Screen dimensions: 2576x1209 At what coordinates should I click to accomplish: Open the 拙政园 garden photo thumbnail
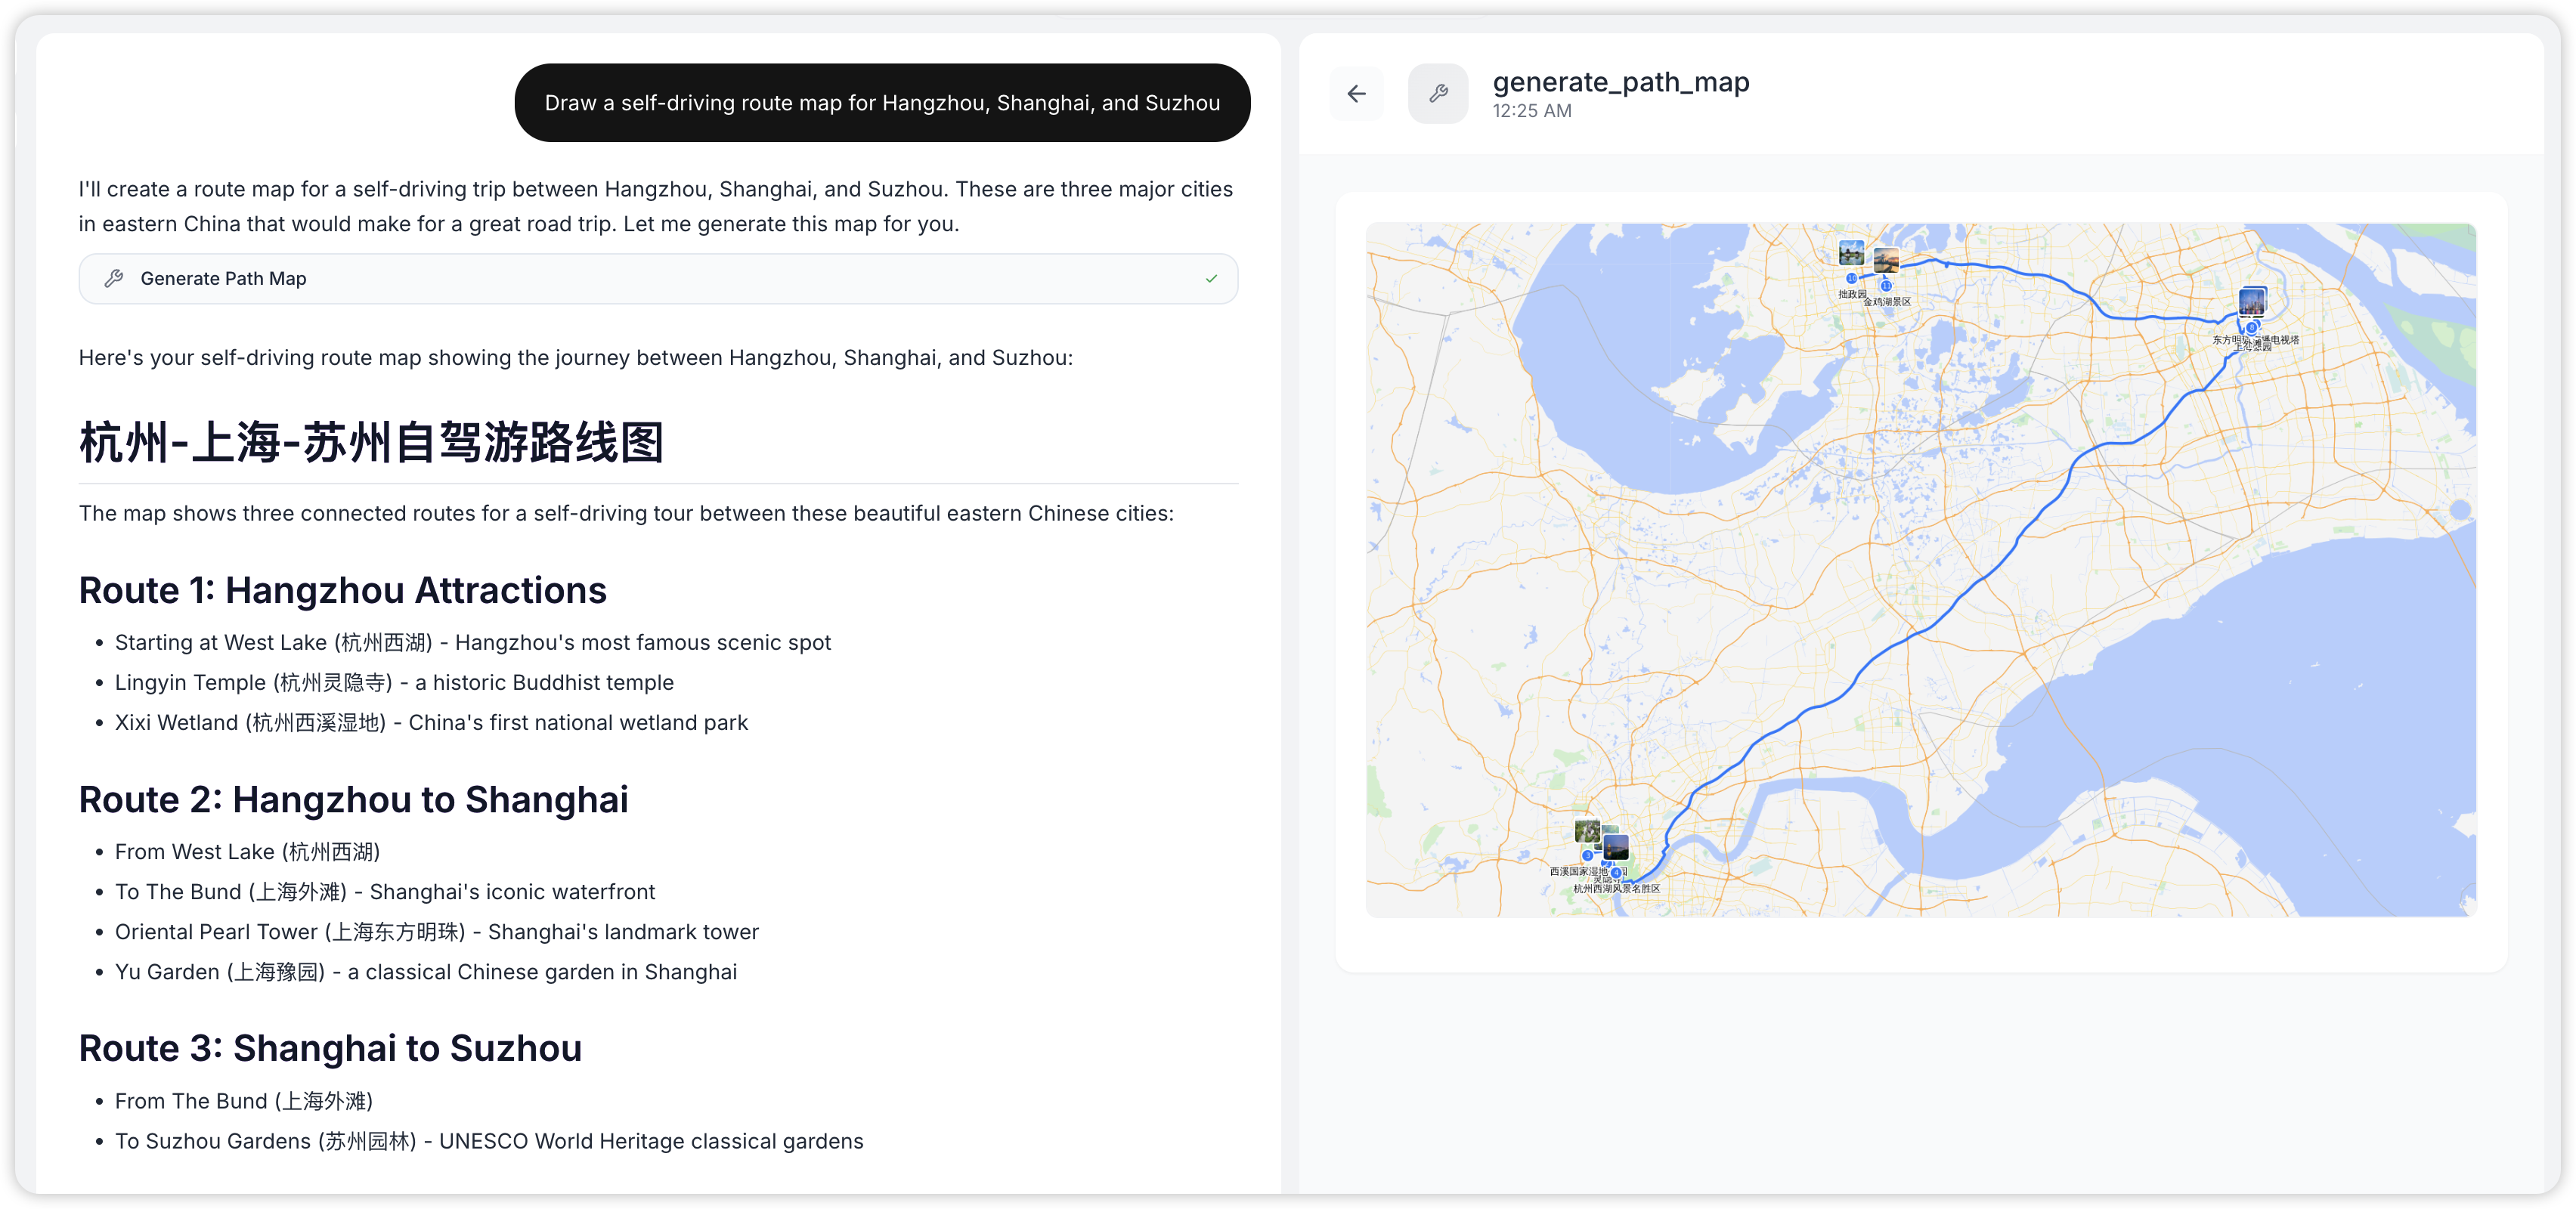click(1852, 253)
